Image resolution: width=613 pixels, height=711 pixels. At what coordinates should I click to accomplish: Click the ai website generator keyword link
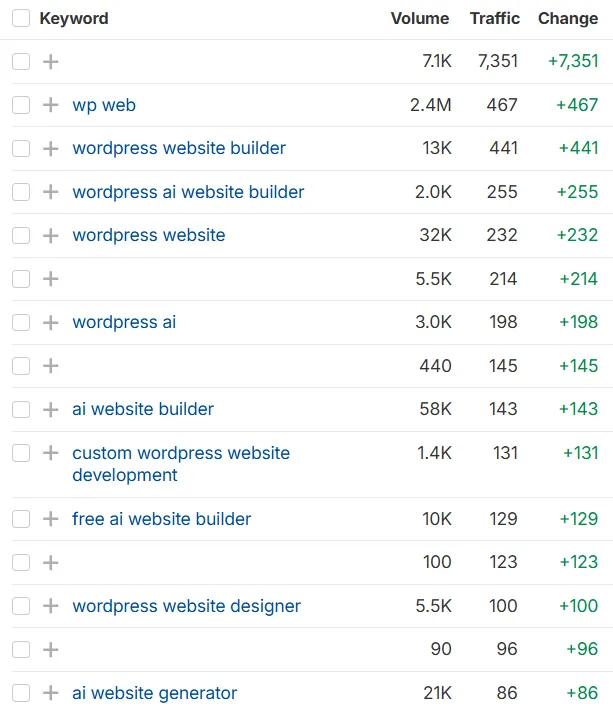(155, 693)
